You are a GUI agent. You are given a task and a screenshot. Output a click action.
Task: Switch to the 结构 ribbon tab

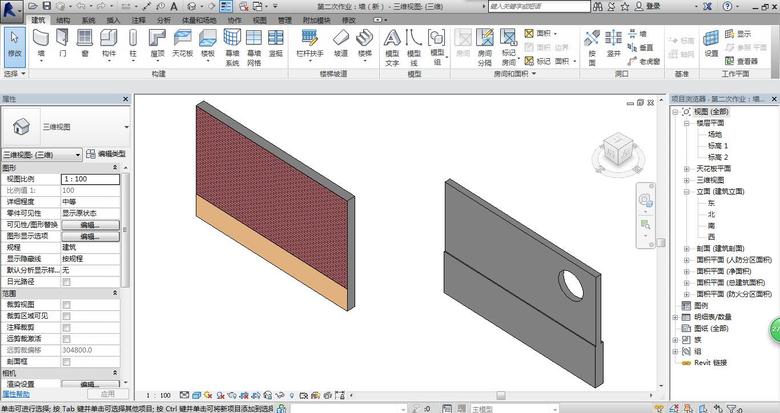coord(63,19)
